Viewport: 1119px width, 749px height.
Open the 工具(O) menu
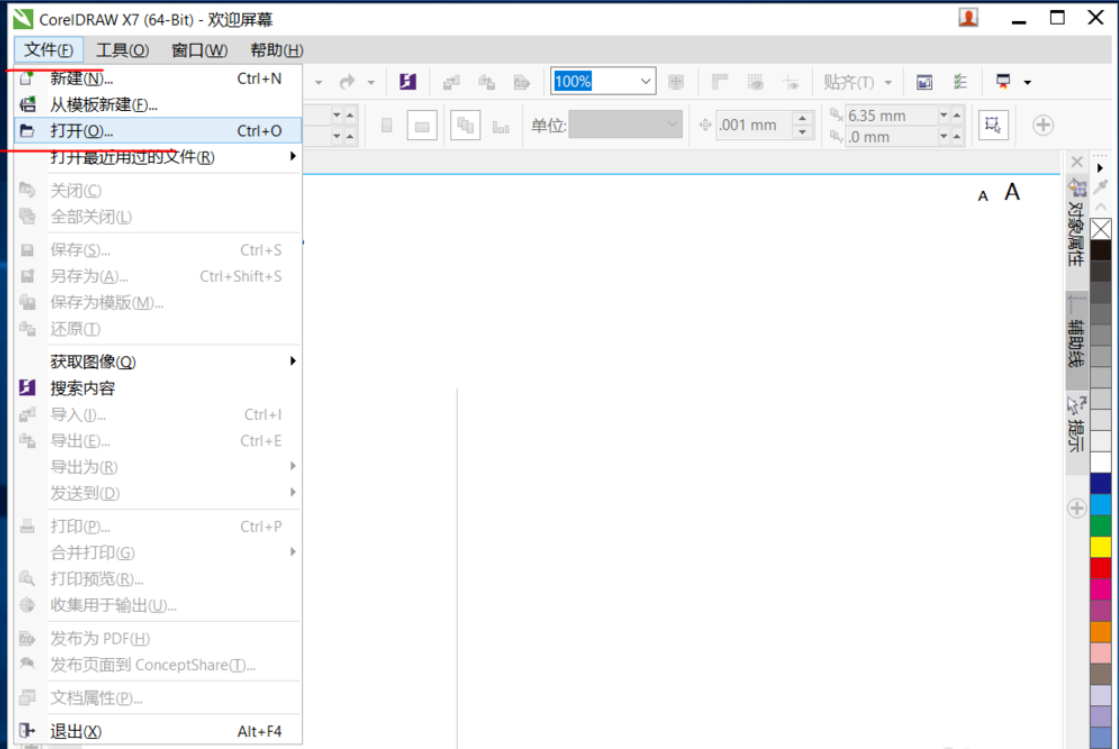[122, 50]
